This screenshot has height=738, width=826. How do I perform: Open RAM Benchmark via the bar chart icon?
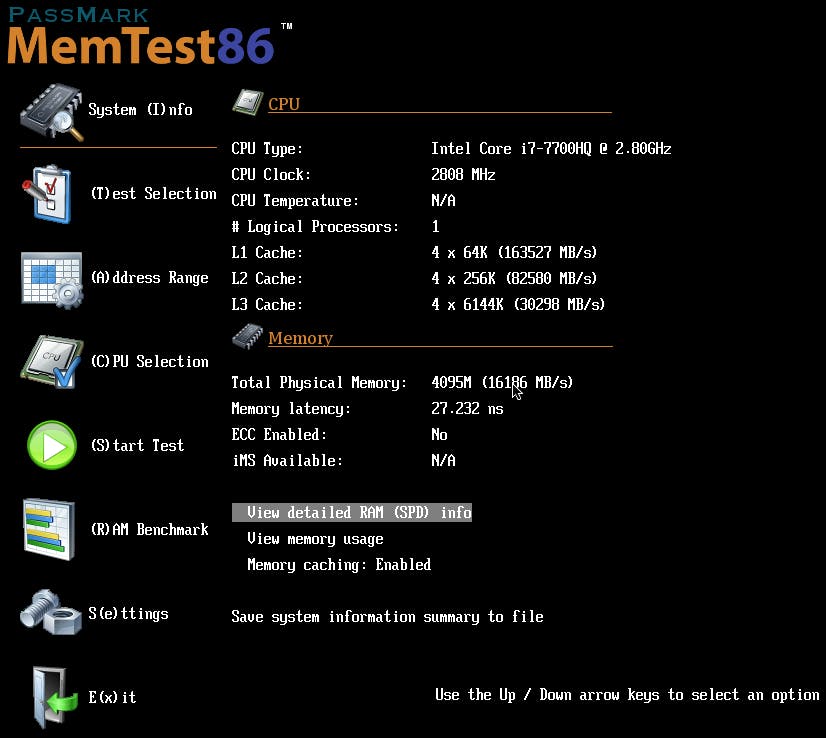51,528
